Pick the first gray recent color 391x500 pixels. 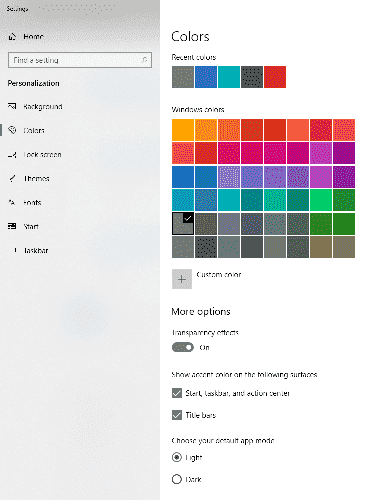[183, 77]
